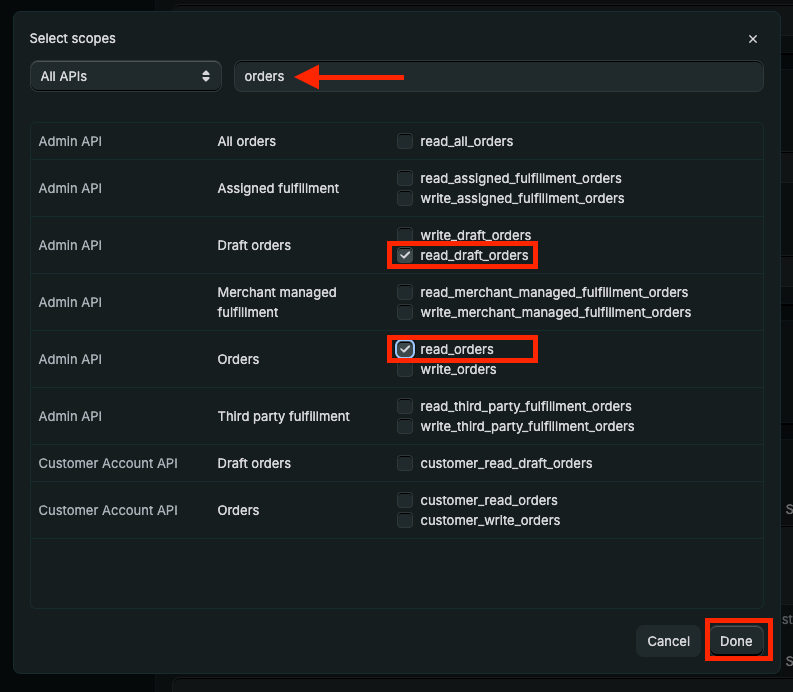The image size is (793, 692).
Task: Tick read_third_party_fulfillment_orders checkbox
Action: [405, 406]
